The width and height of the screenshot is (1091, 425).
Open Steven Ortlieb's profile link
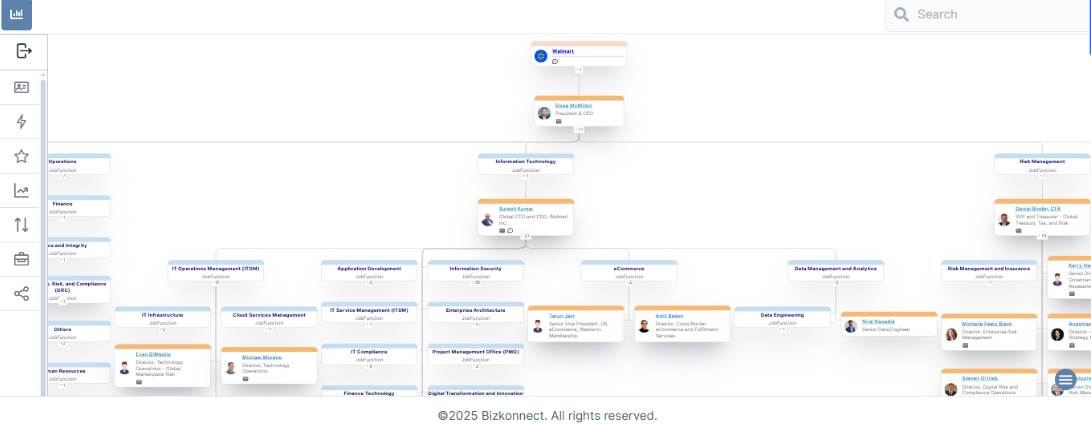click(980, 378)
